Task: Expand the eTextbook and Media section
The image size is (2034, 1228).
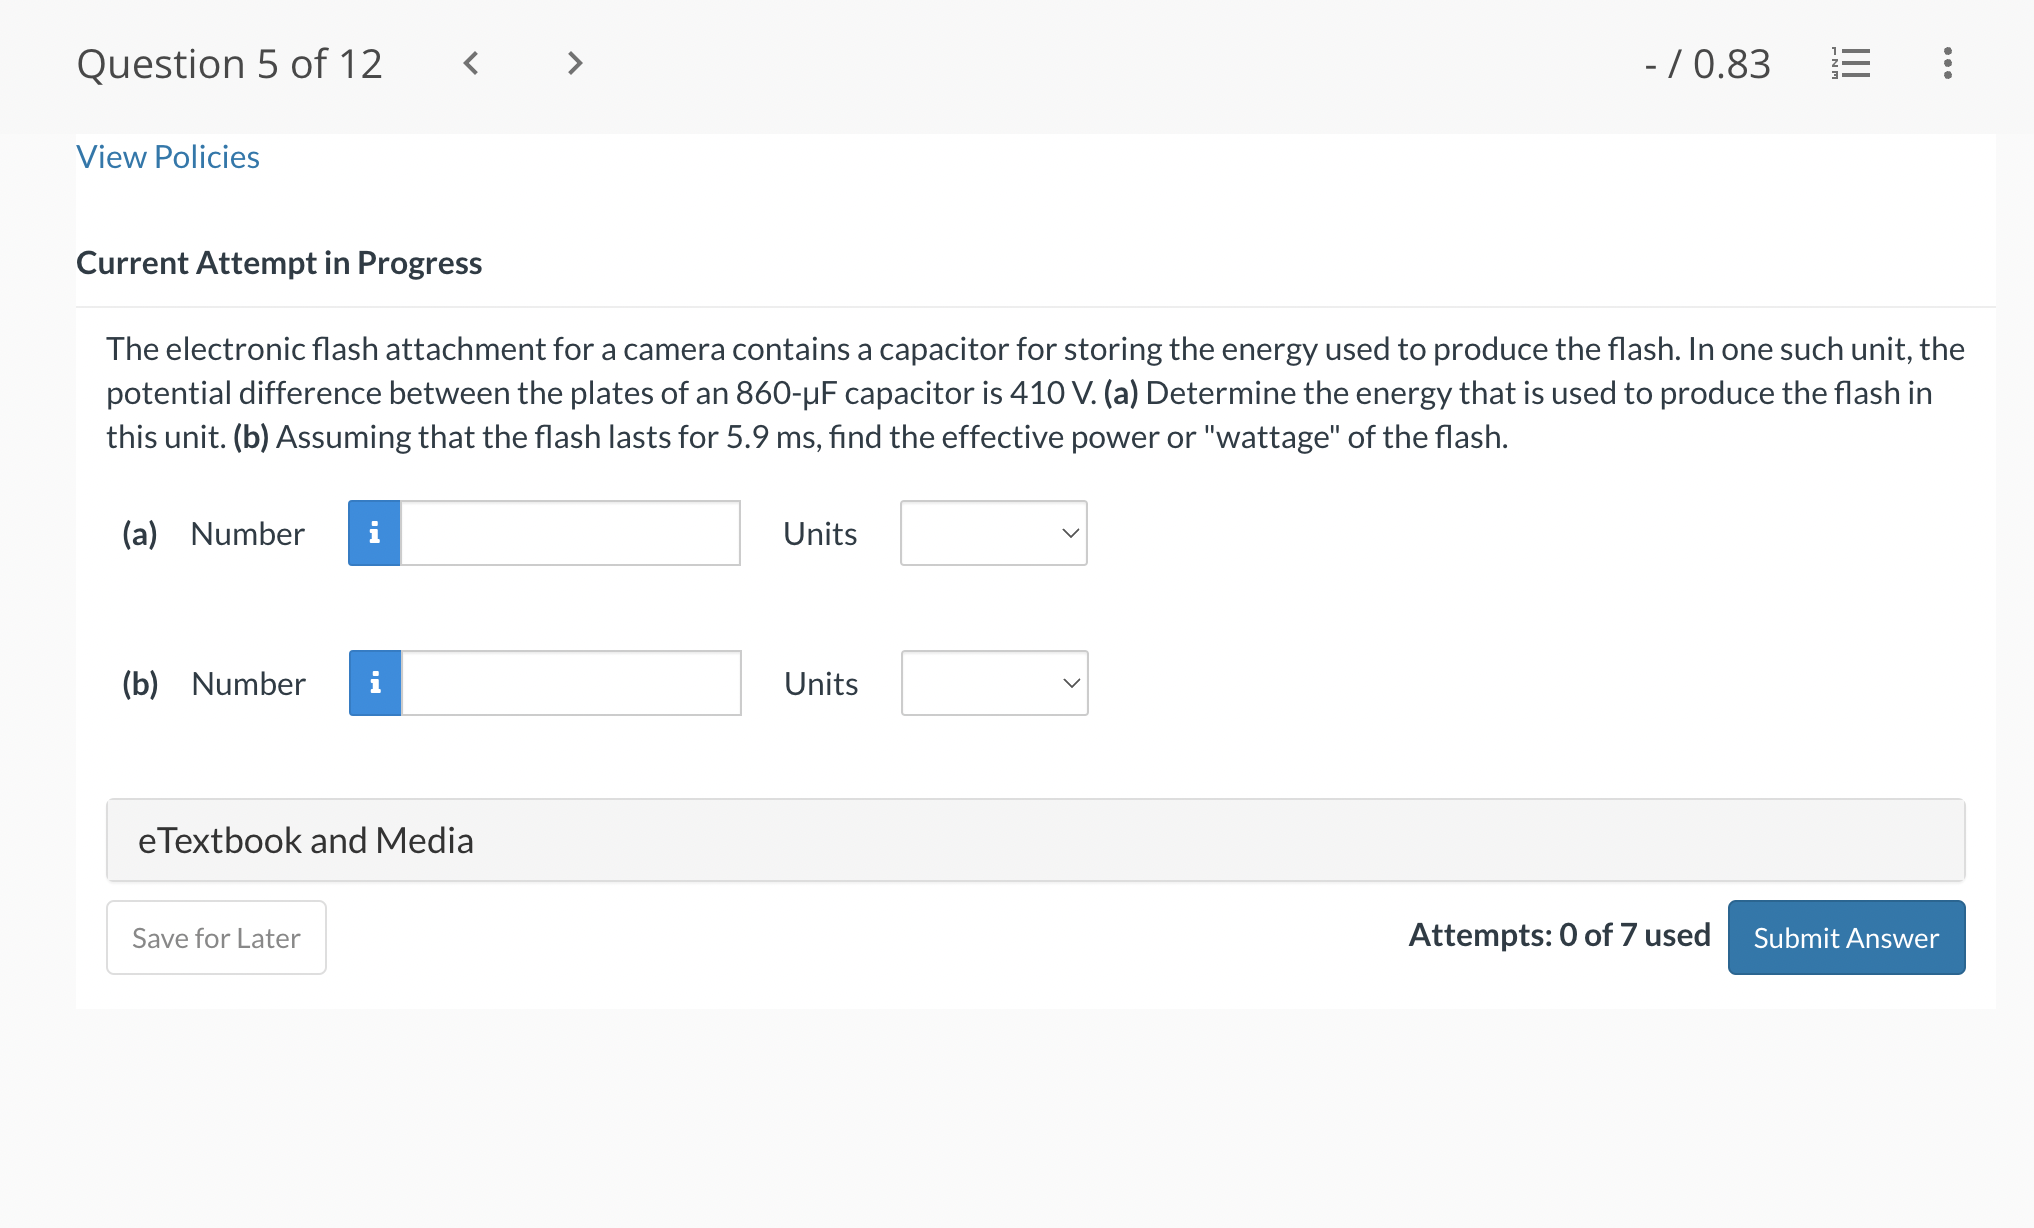Action: (x=1036, y=840)
